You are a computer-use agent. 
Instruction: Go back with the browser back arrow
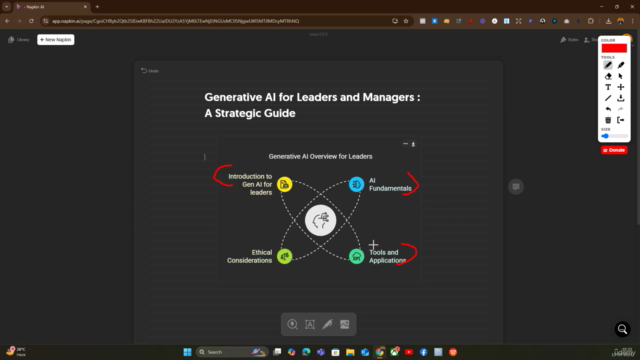tap(7, 21)
